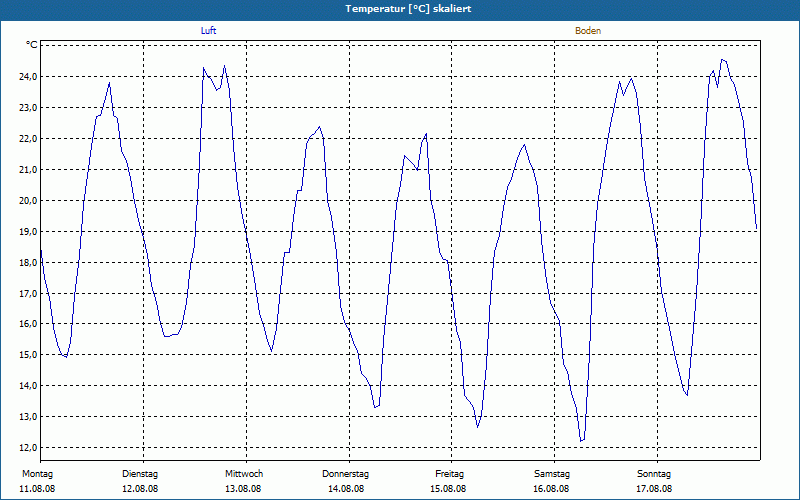Click the '13,0' y-axis value

click(28, 417)
